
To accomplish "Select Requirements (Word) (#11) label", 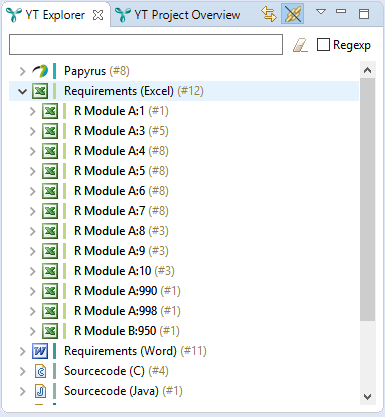I will pos(135,351).
